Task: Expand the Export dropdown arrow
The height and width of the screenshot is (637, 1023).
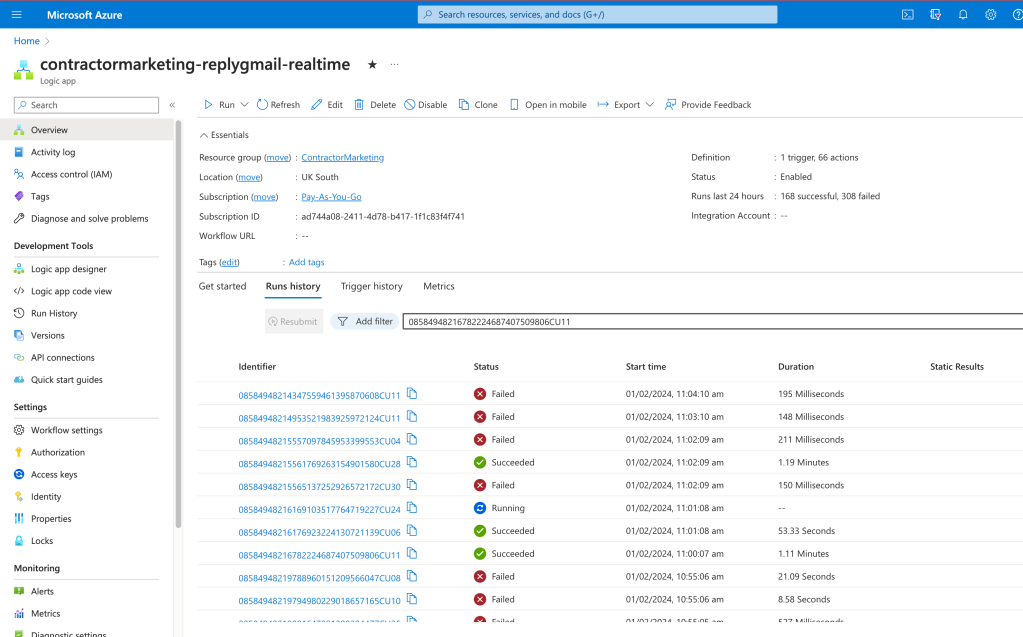Action: 650,104
